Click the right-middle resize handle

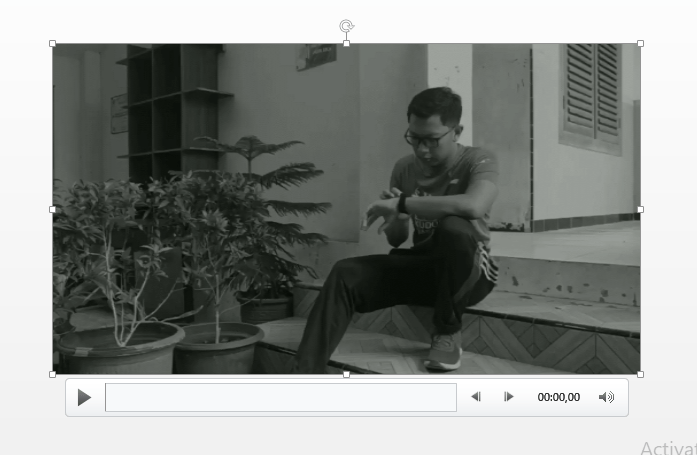pos(641,209)
